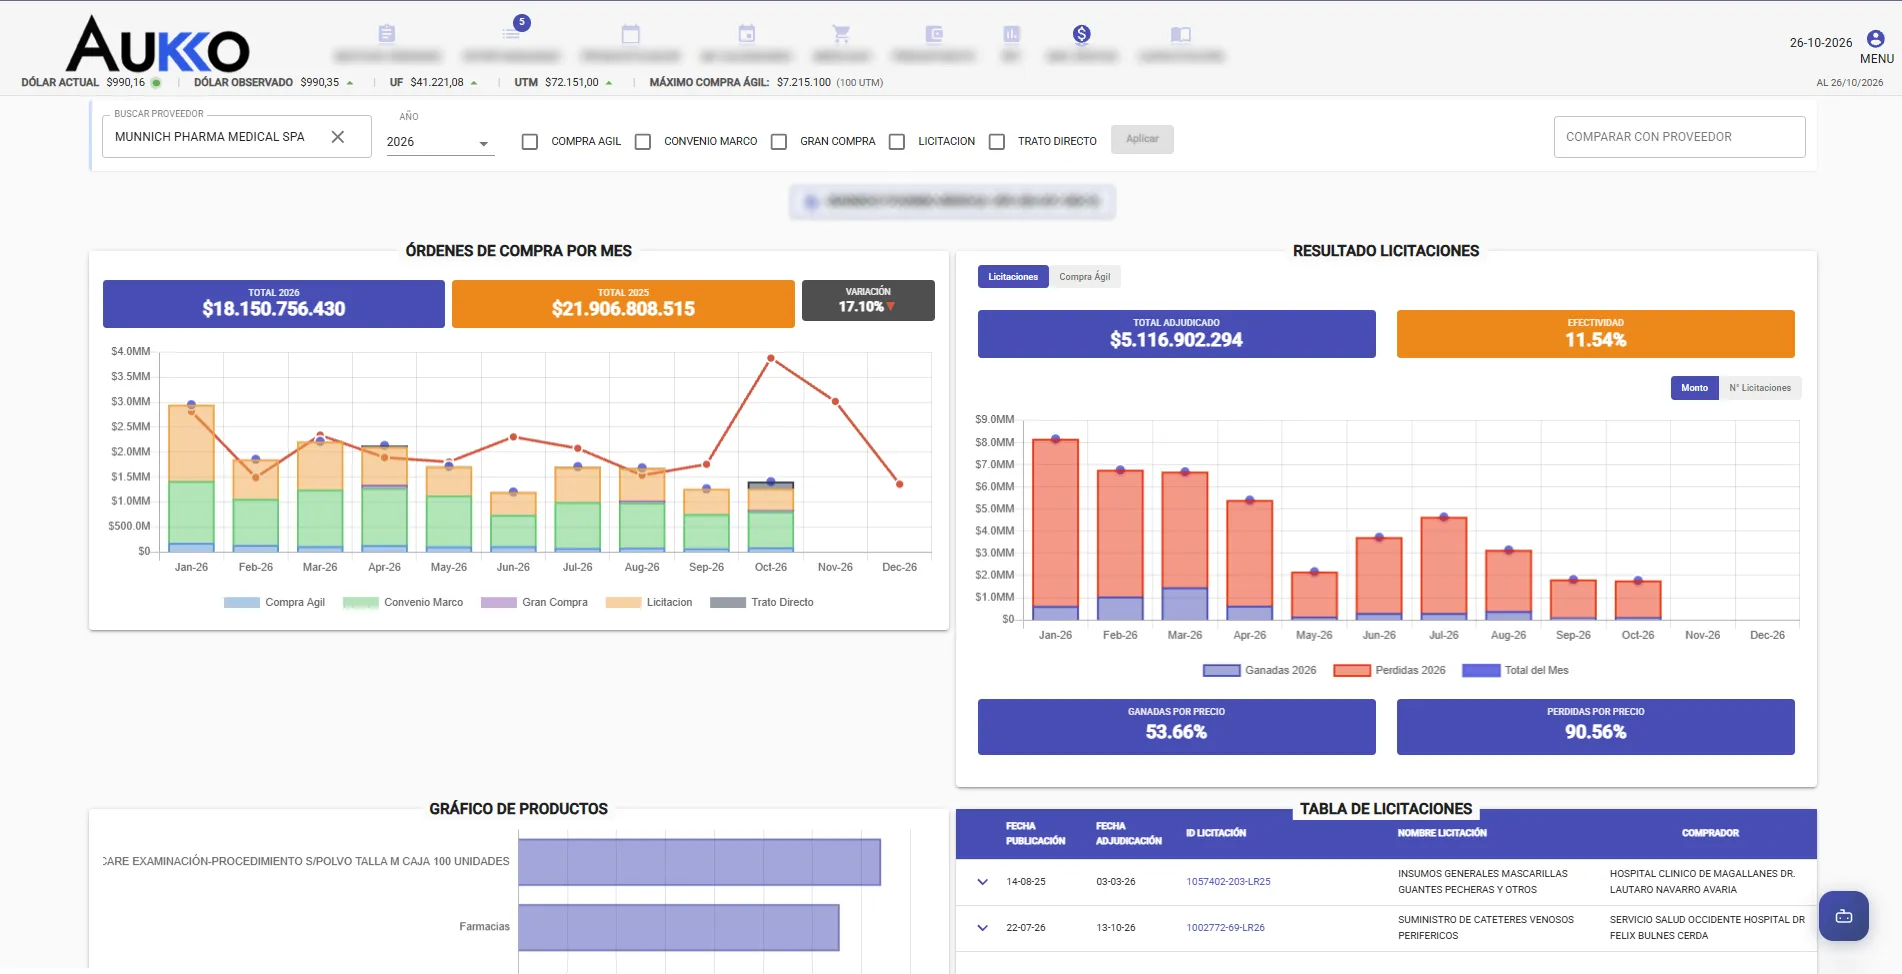
Task: Enable the Convenio Marco checkbox
Action: click(x=643, y=142)
